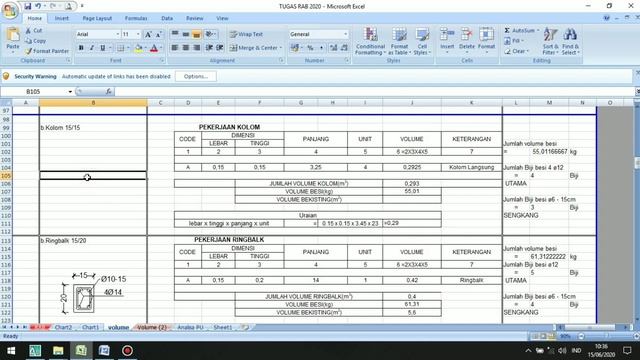Screen dimensions: 640x360
Task: Open Find & Select menu
Action: [570, 41]
